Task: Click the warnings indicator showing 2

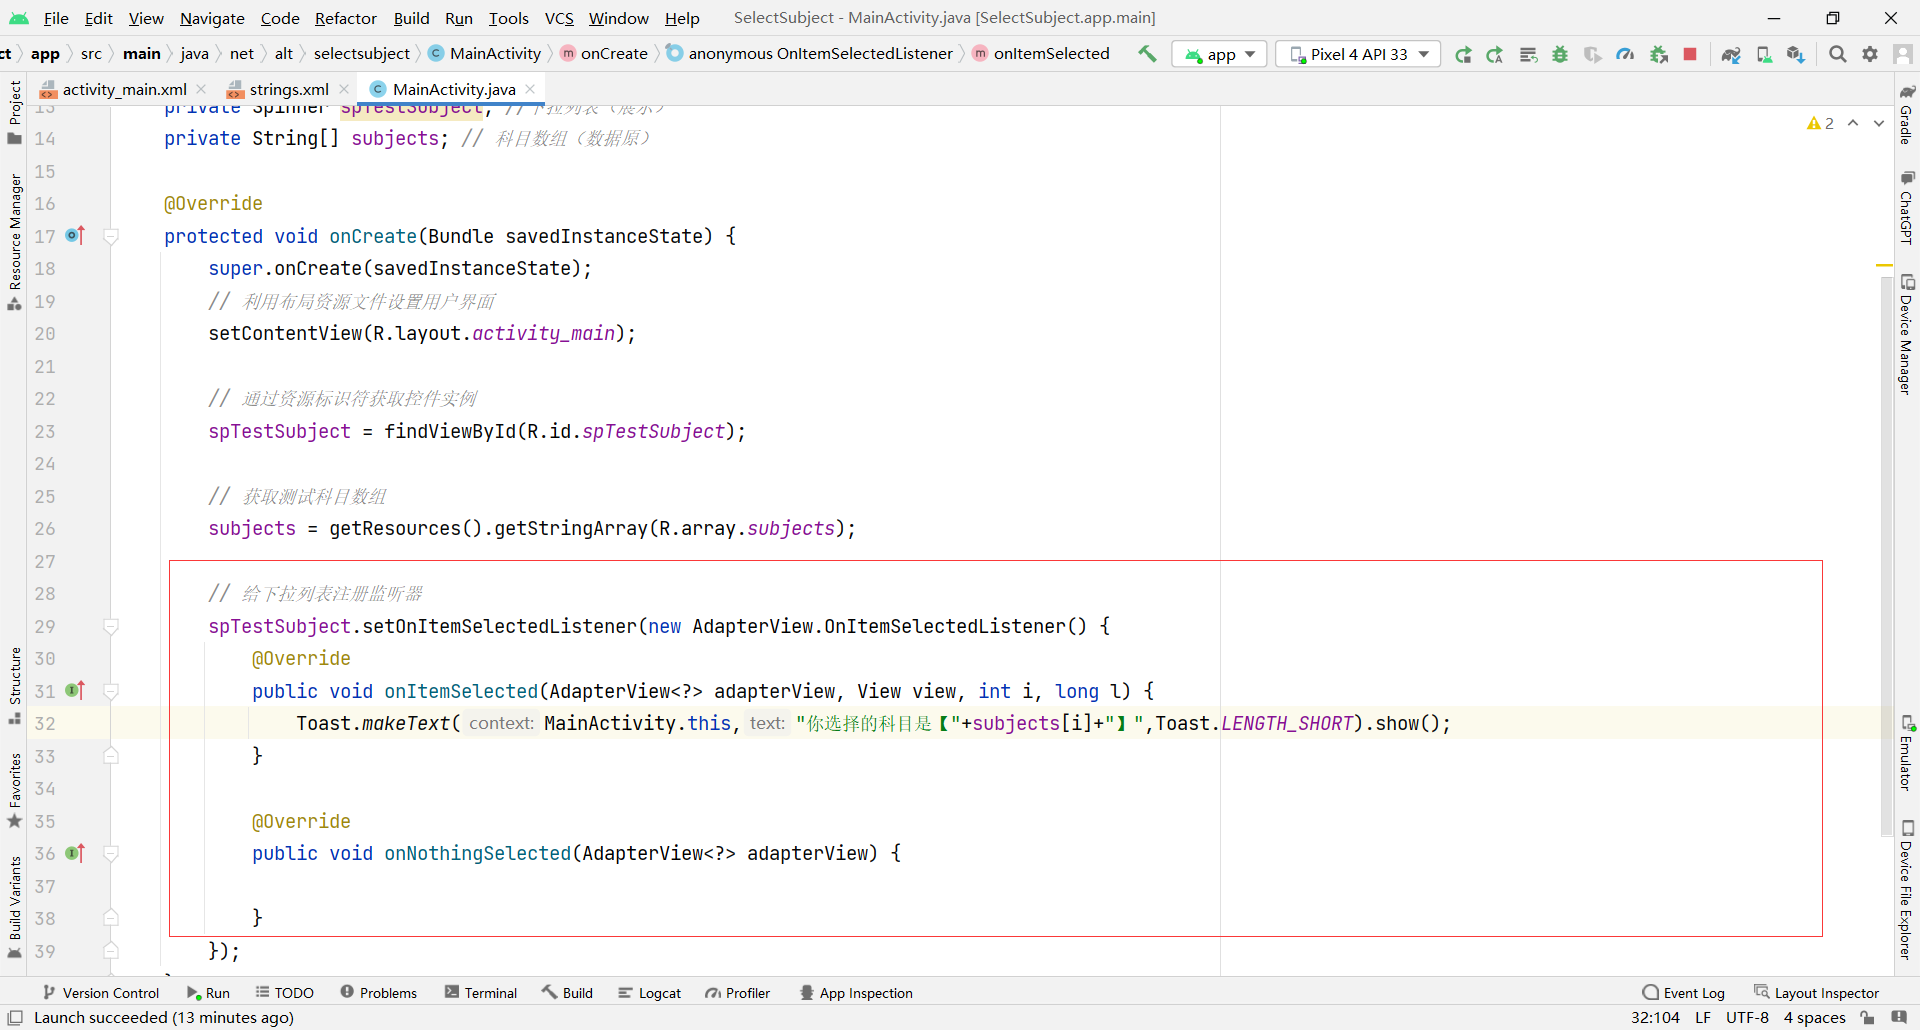Action: [1820, 123]
